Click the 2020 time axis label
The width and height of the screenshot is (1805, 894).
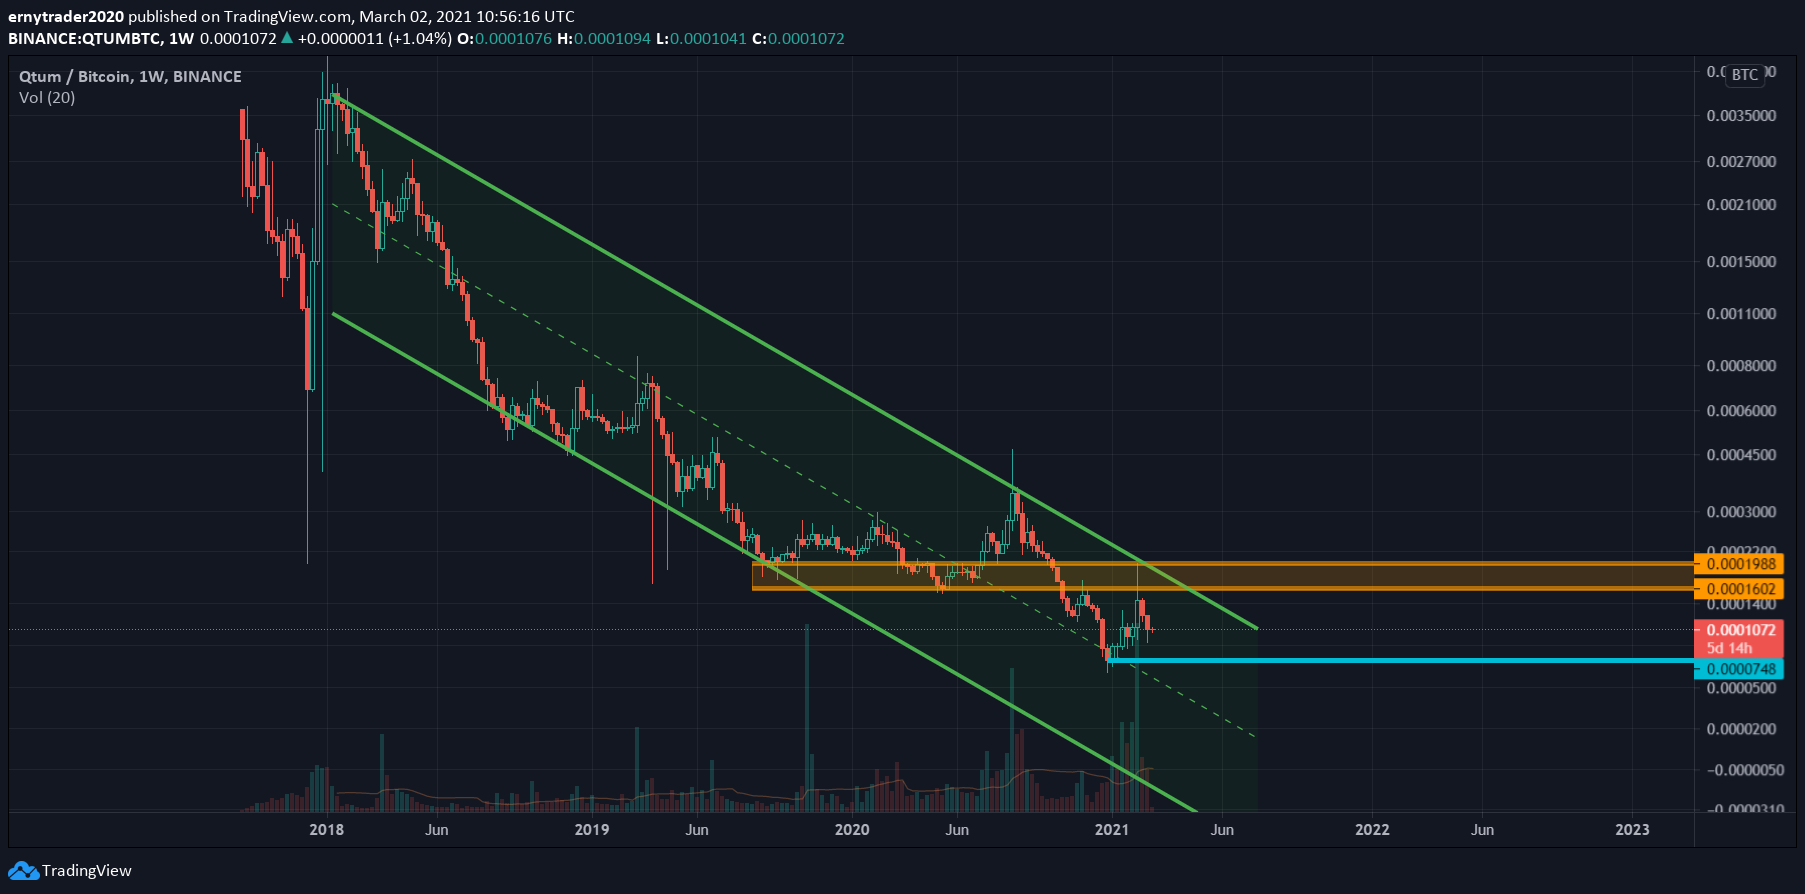coord(852,830)
